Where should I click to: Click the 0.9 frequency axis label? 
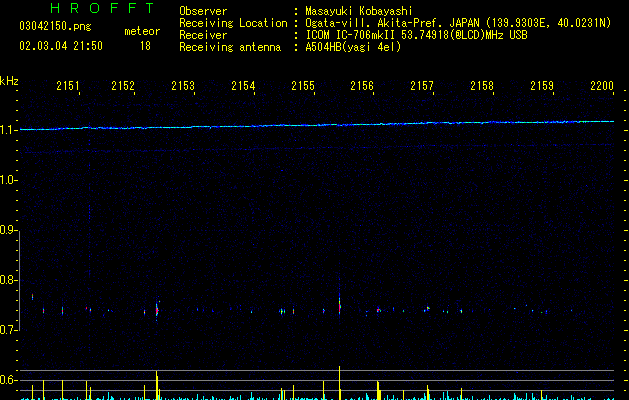pyautogui.click(x=8, y=230)
